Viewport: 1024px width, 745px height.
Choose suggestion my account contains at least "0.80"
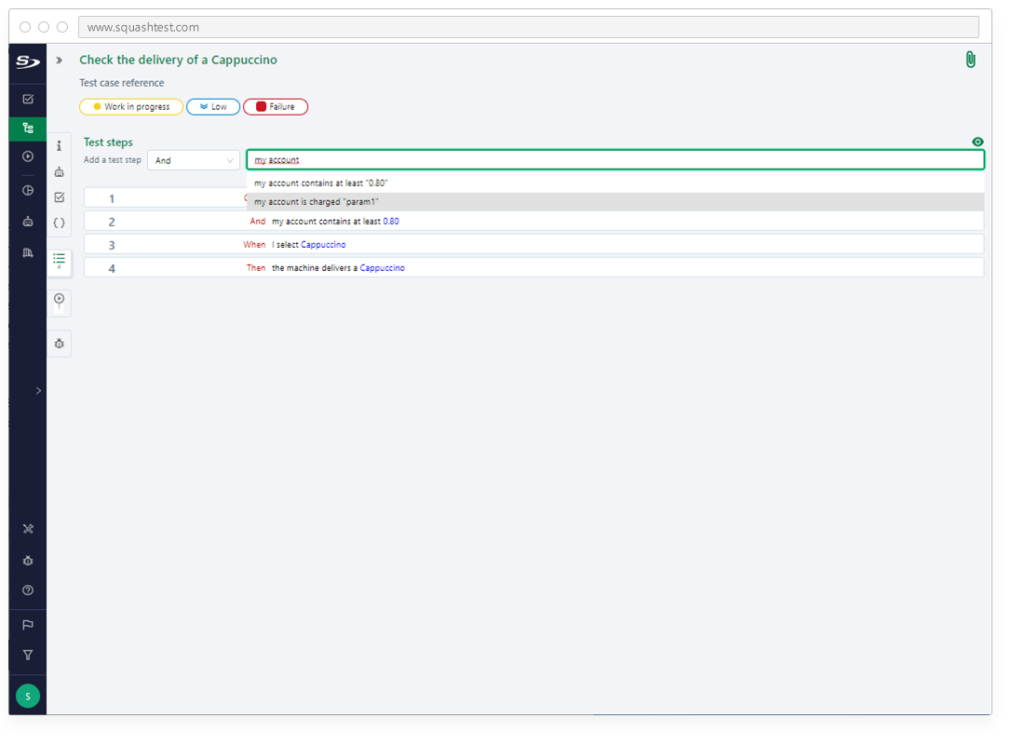coord(615,183)
